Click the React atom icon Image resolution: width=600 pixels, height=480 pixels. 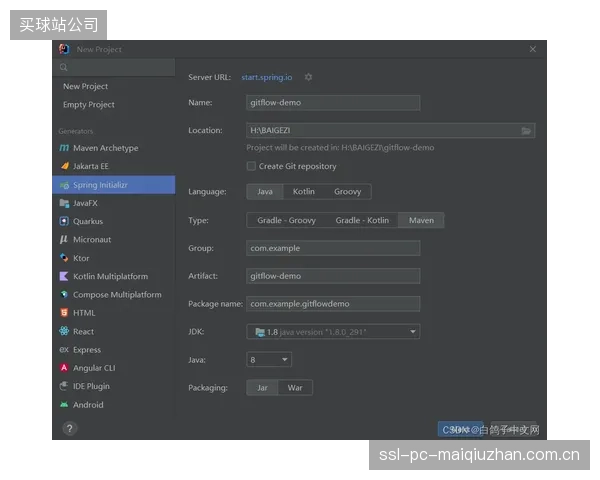(x=64, y=331)
